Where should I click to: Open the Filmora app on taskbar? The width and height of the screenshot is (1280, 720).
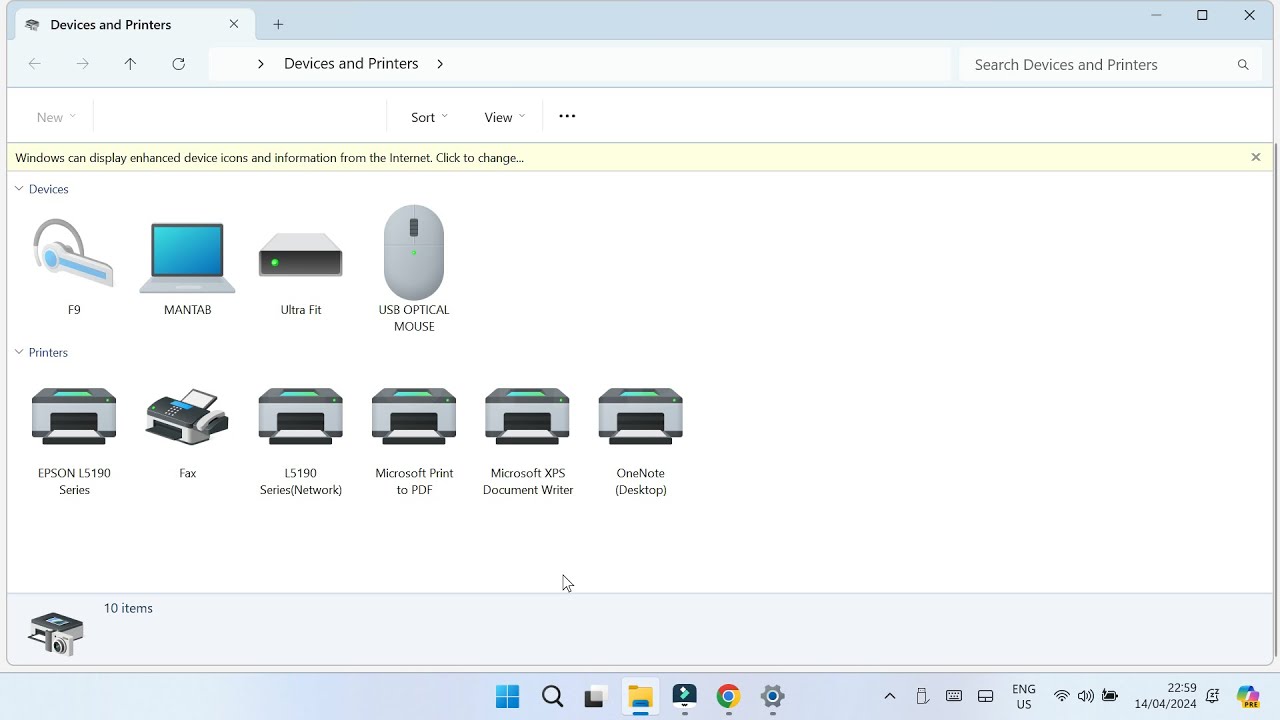pyautogui.click(x=684, y=696)
